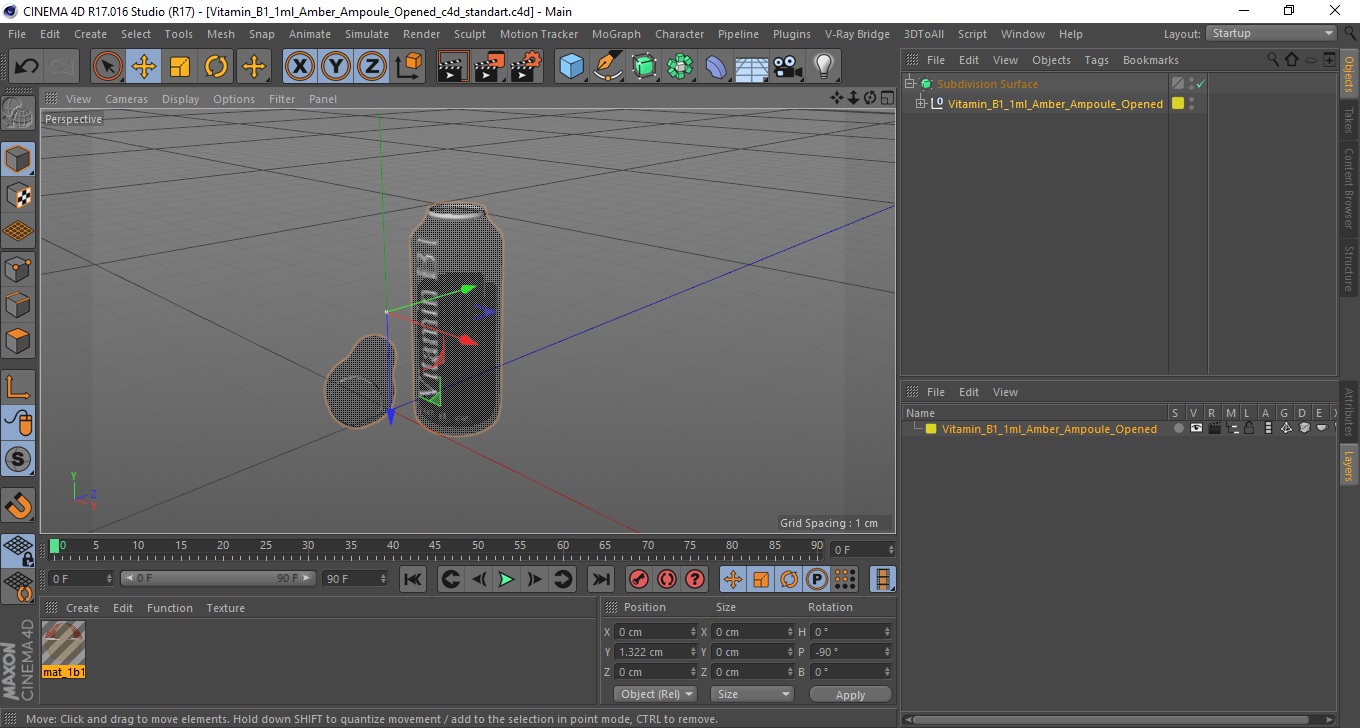This screenshot has width=1360, height=728.
Task: Open Edit Render Settings icon
Action: point(526,67)
